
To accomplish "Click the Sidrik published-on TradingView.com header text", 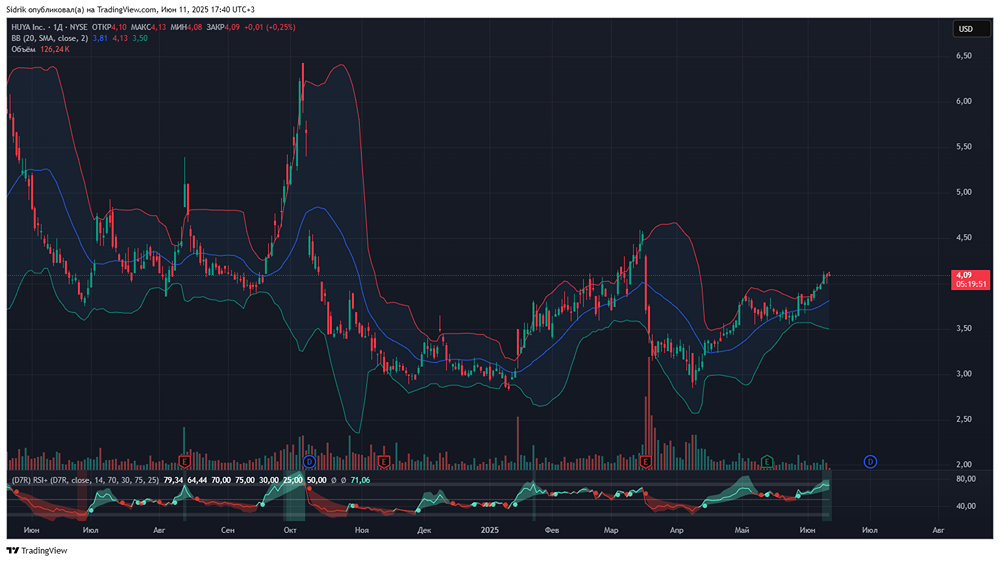I will coord(130,10).
